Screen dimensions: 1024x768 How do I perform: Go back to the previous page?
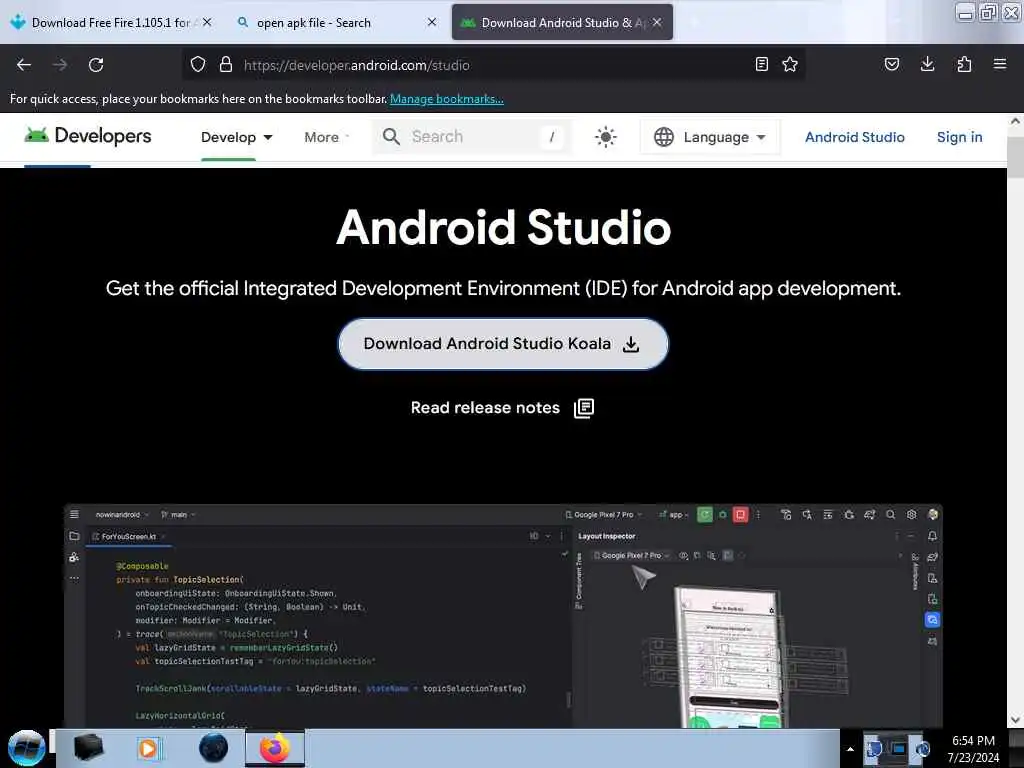click(24, 65)
